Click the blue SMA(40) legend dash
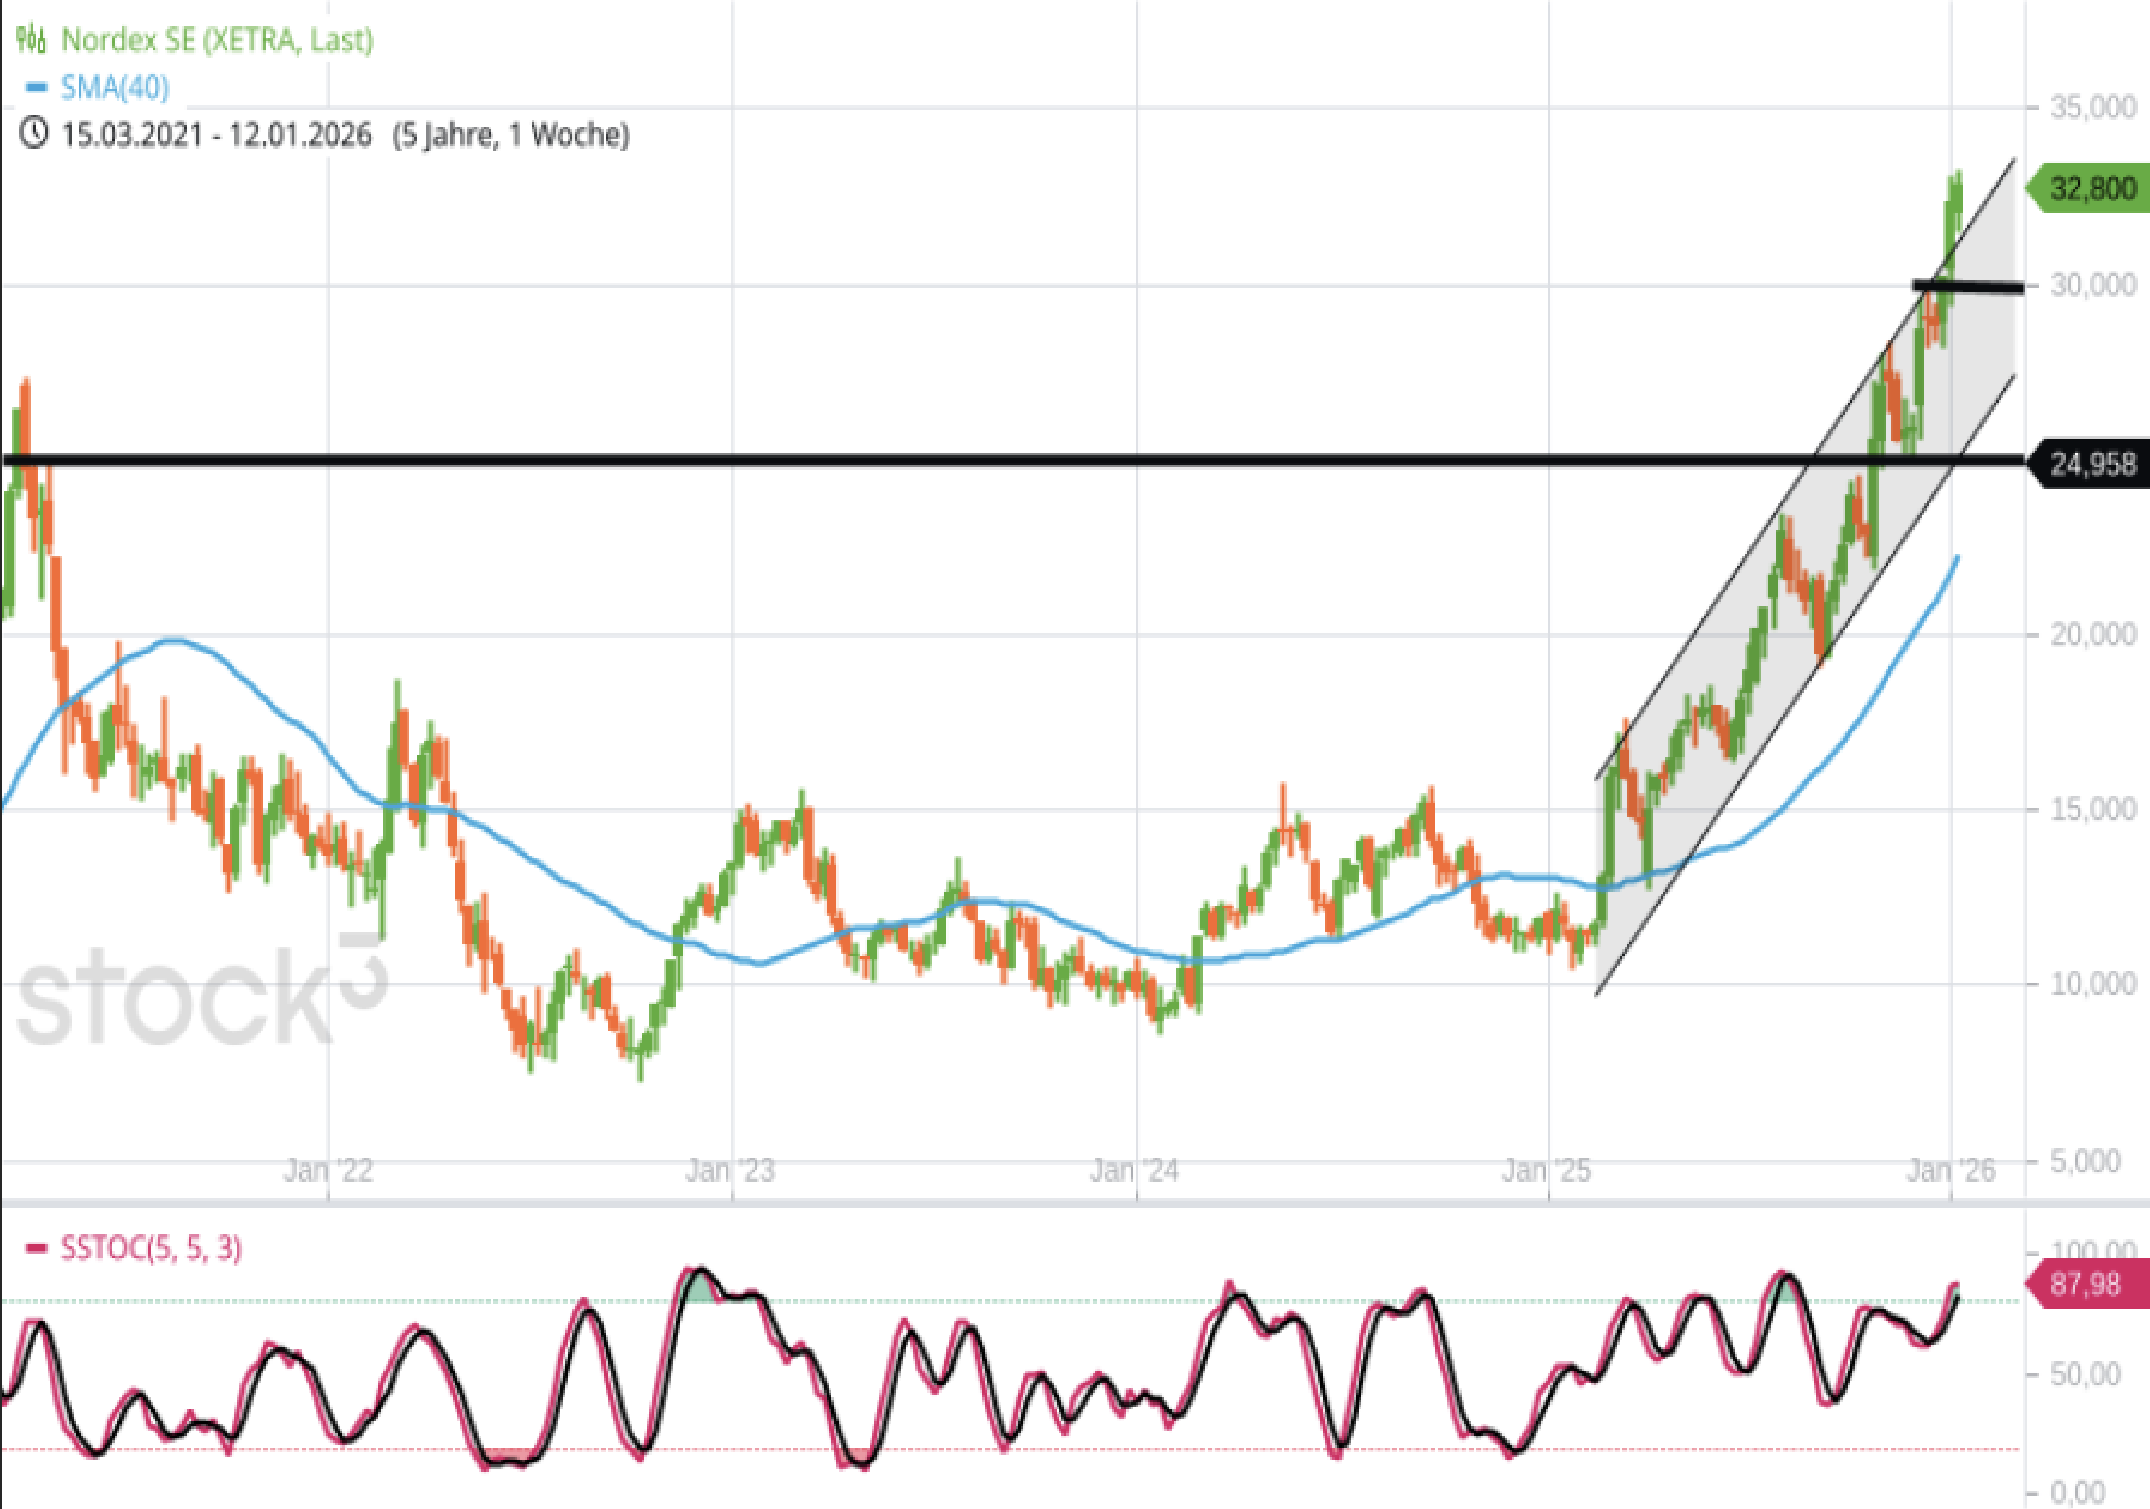 pos(36,88)
